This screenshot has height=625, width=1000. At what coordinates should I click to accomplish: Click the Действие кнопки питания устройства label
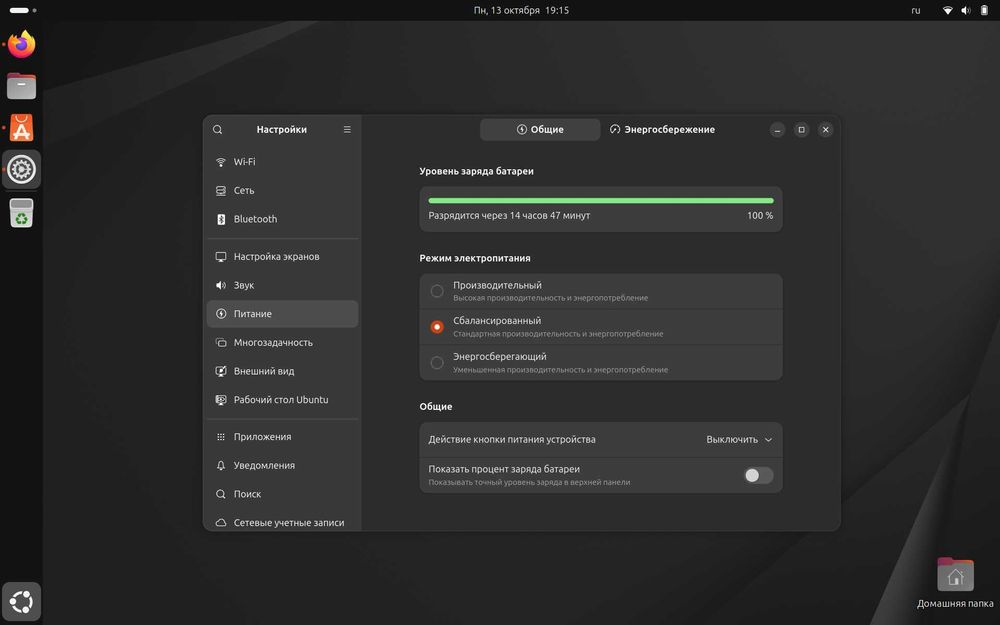(512, 439)
